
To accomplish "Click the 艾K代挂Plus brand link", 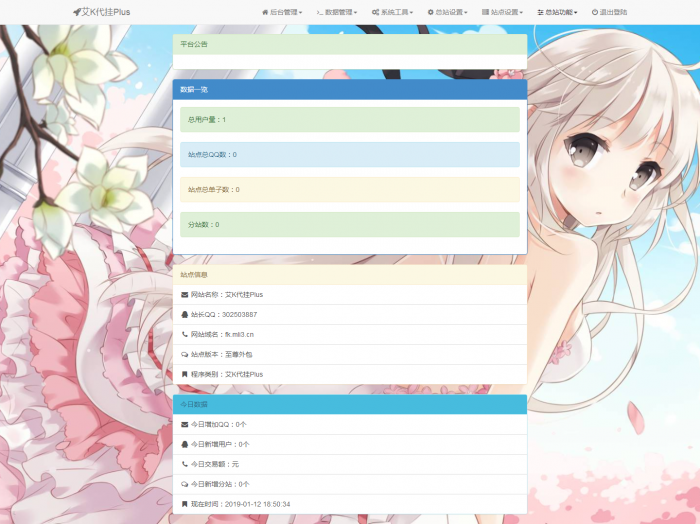I will point(106,12).
